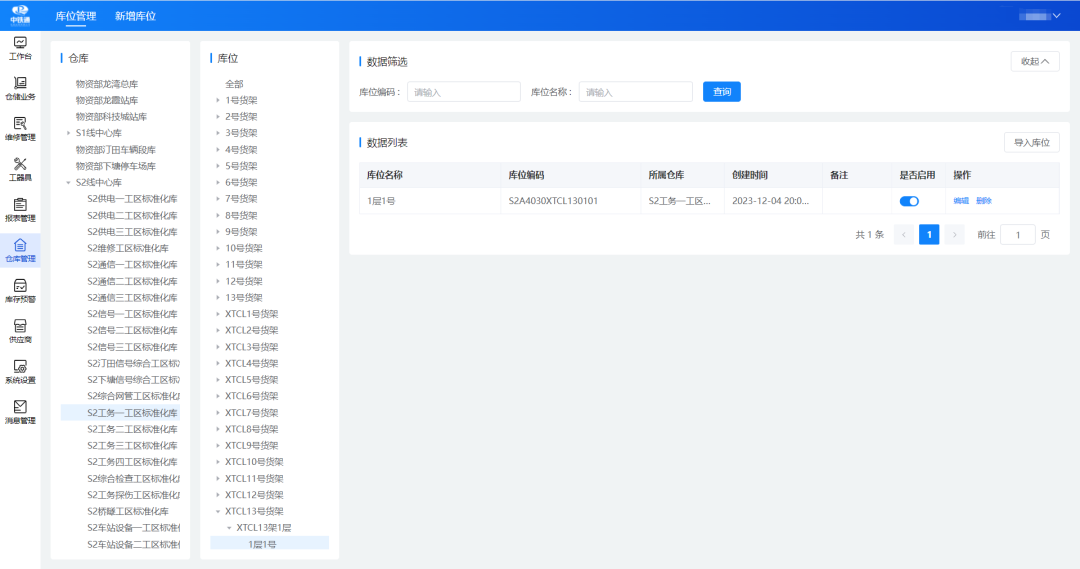1080x569 pixels.
Task: Select the 仓库管理 sidebar icon
Action: (20, 251)
